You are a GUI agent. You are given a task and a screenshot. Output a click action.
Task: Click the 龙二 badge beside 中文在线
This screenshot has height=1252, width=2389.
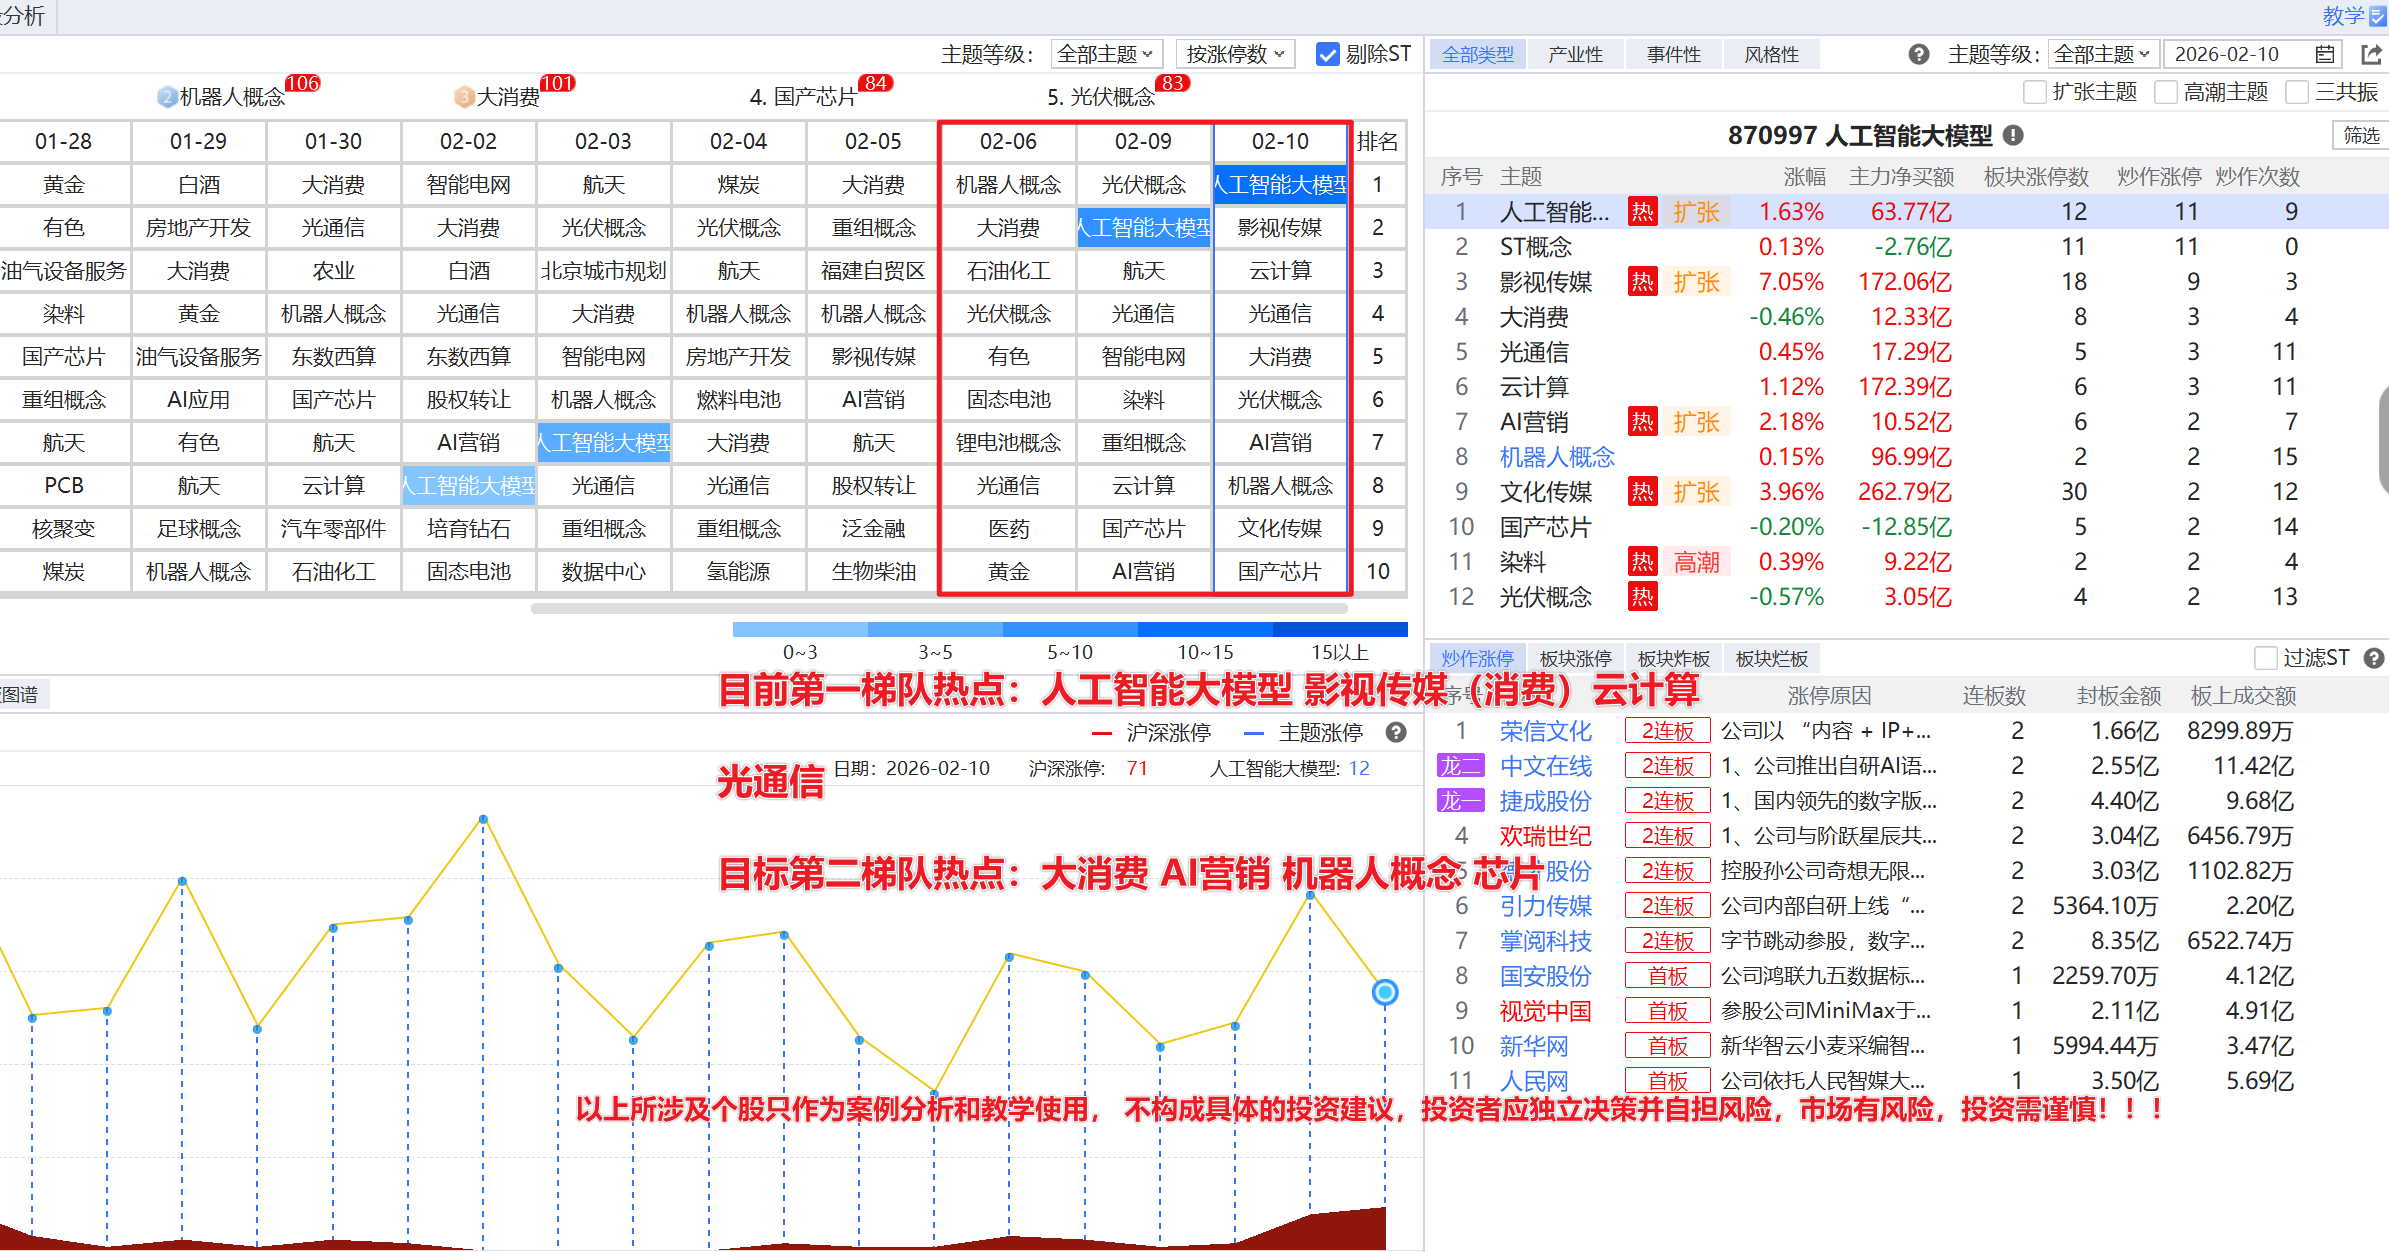click(1461, 766)
